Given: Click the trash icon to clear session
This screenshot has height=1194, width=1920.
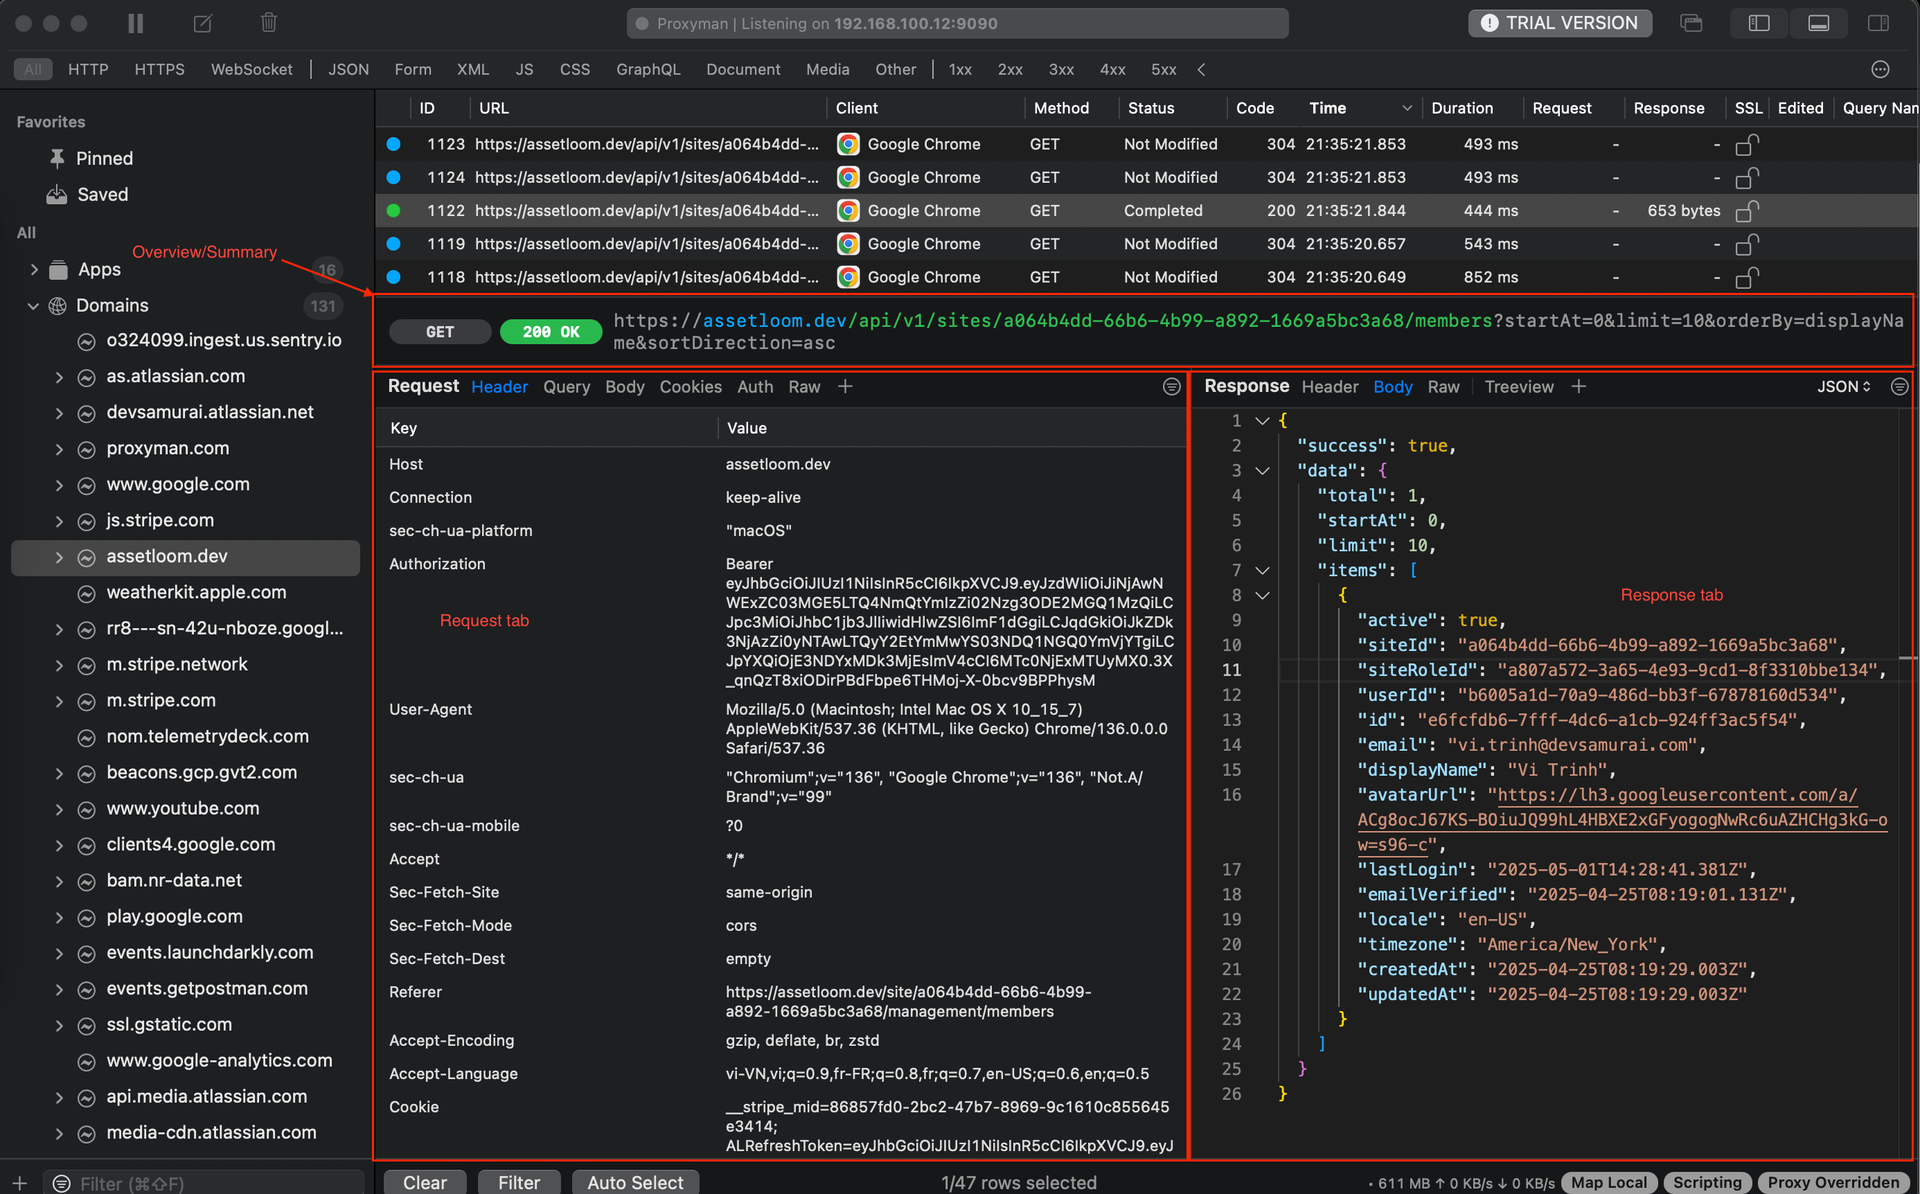Looking at the screenshot, I should tap(268, 23).
